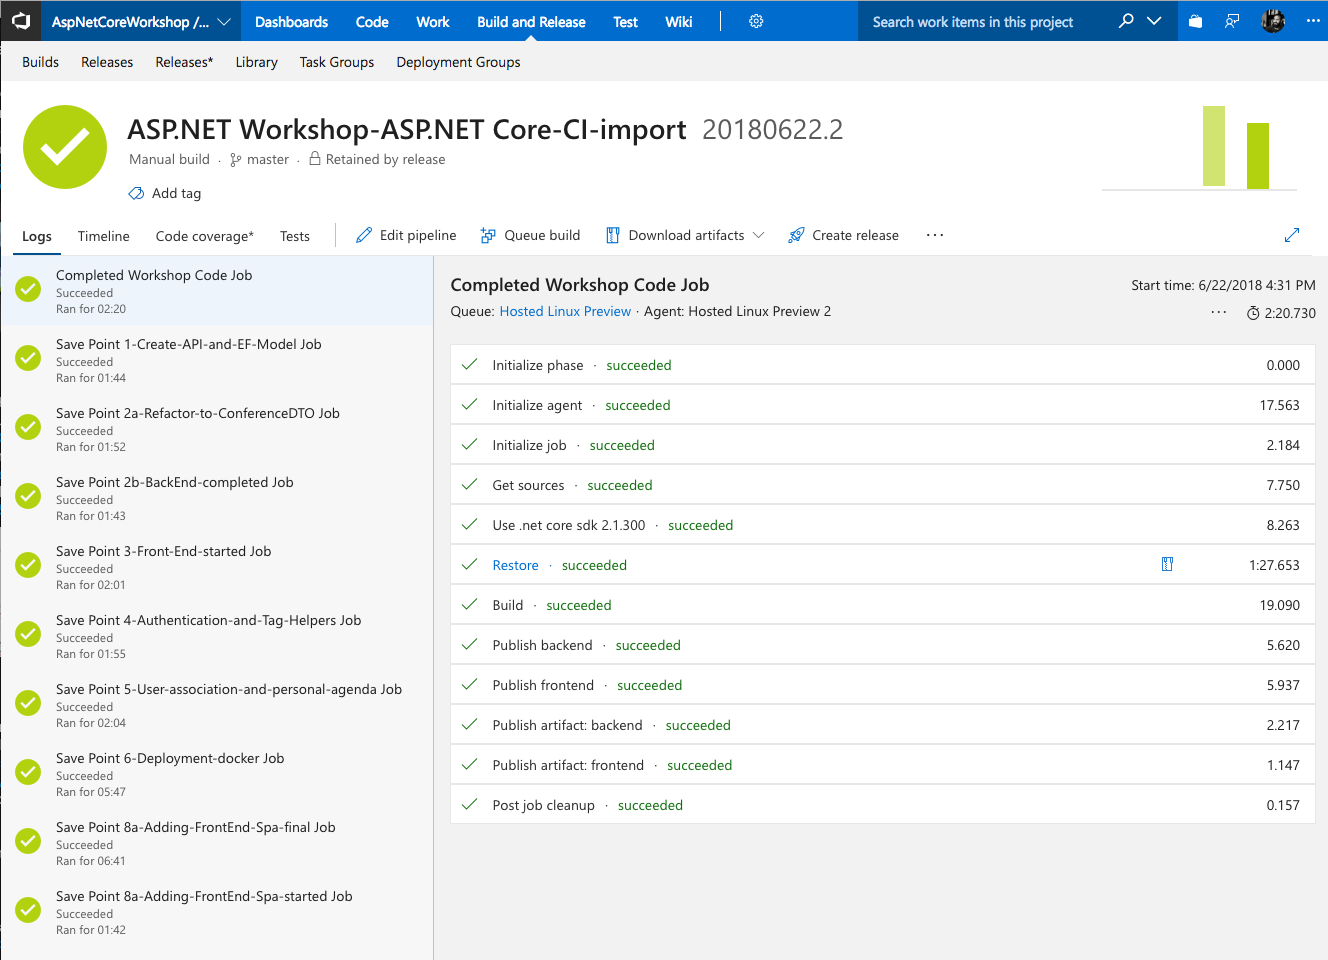Click Queue build button

click(x=530, y=235)
